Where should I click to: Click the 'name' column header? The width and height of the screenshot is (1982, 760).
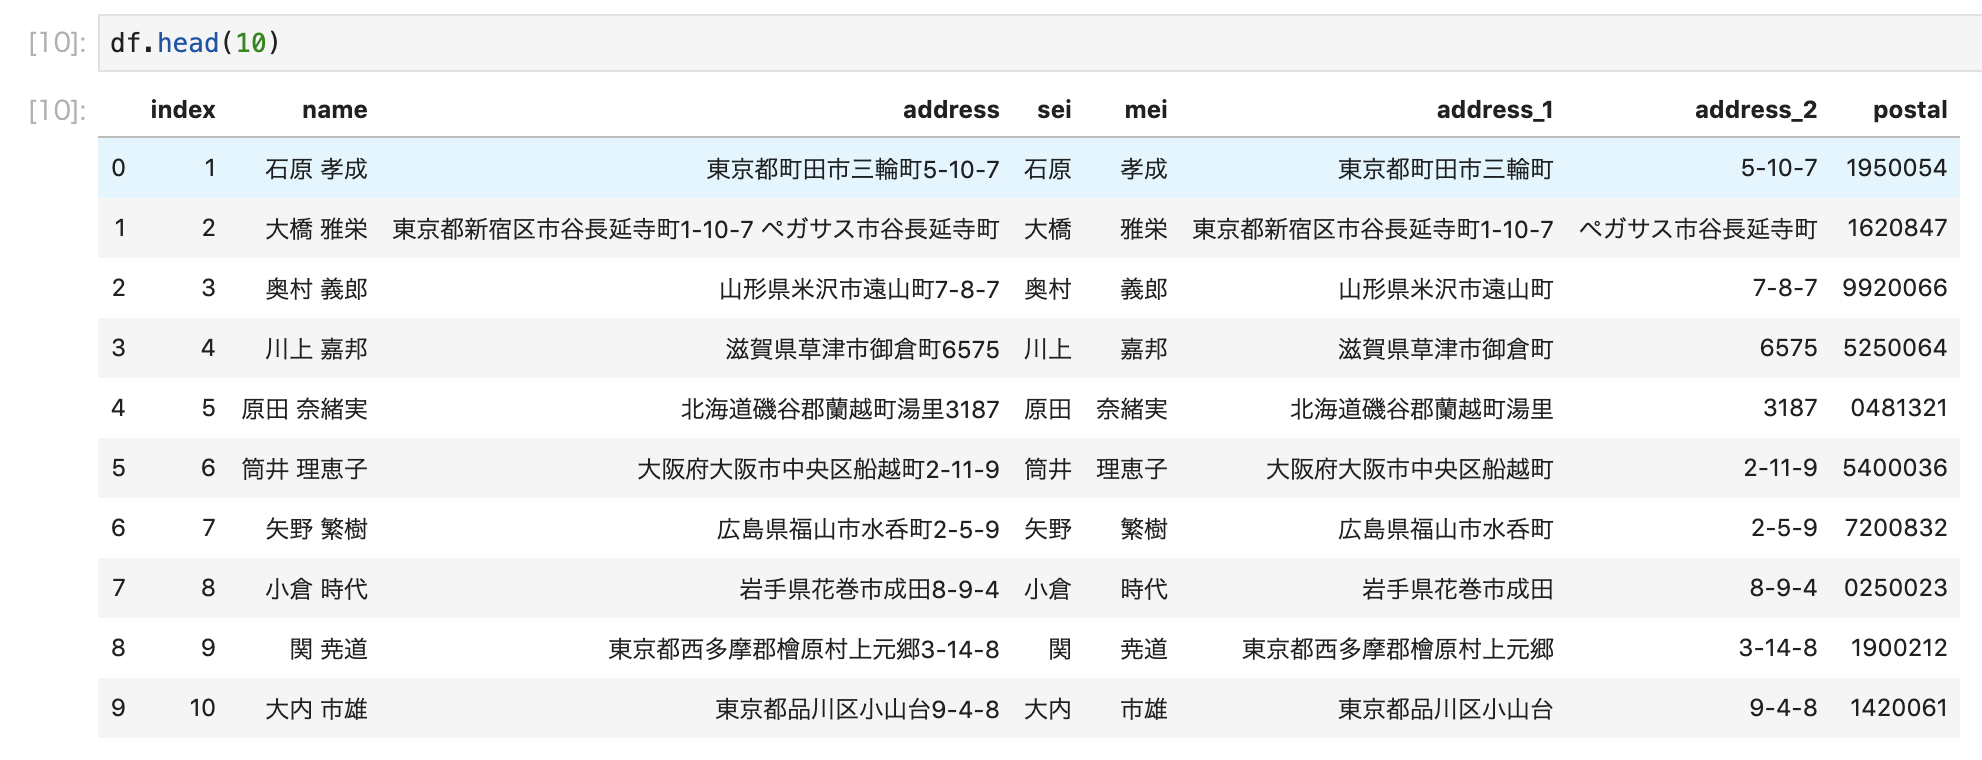[x=335, y=110]
